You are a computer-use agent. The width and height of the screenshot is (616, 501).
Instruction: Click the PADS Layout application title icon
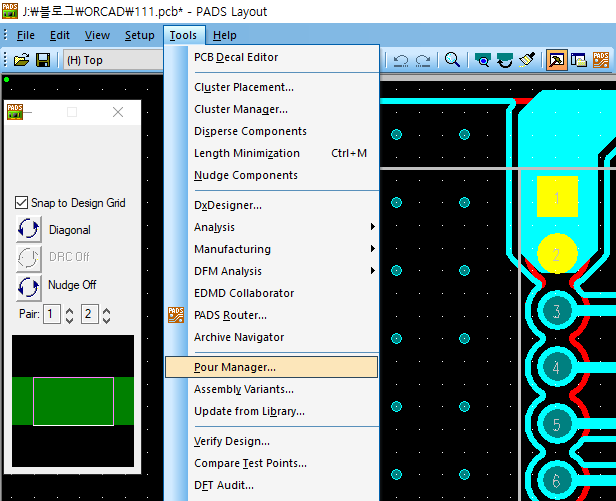10,11
